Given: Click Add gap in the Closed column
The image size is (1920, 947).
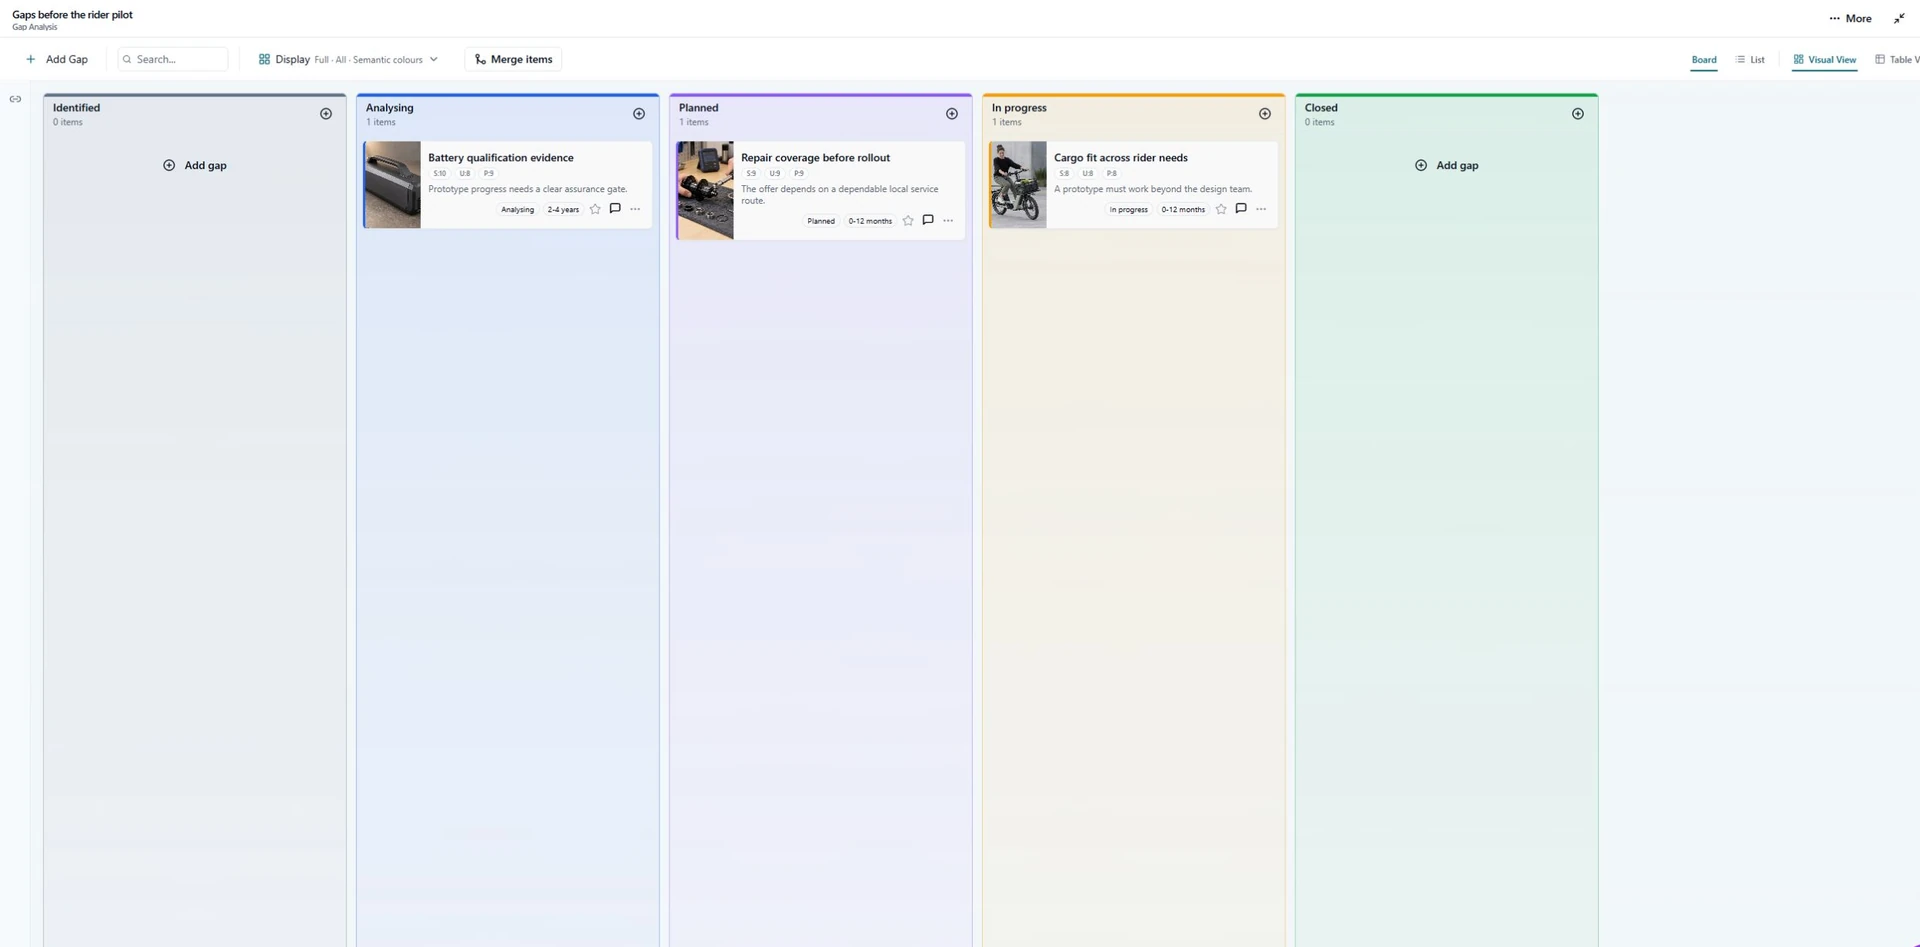Looking at the screenshot, I should point(1447,165).
